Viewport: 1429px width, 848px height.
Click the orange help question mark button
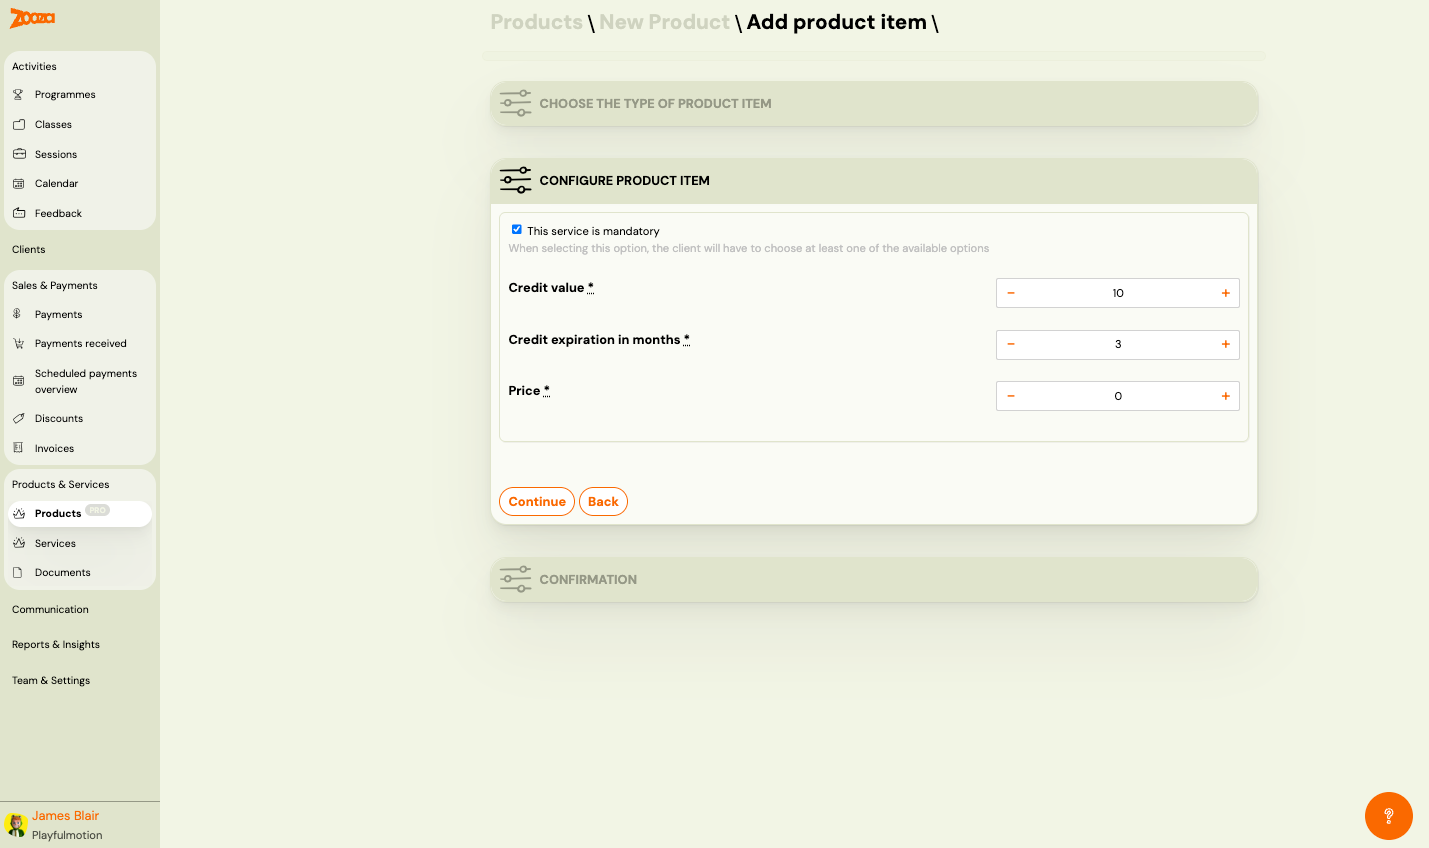1389,816
